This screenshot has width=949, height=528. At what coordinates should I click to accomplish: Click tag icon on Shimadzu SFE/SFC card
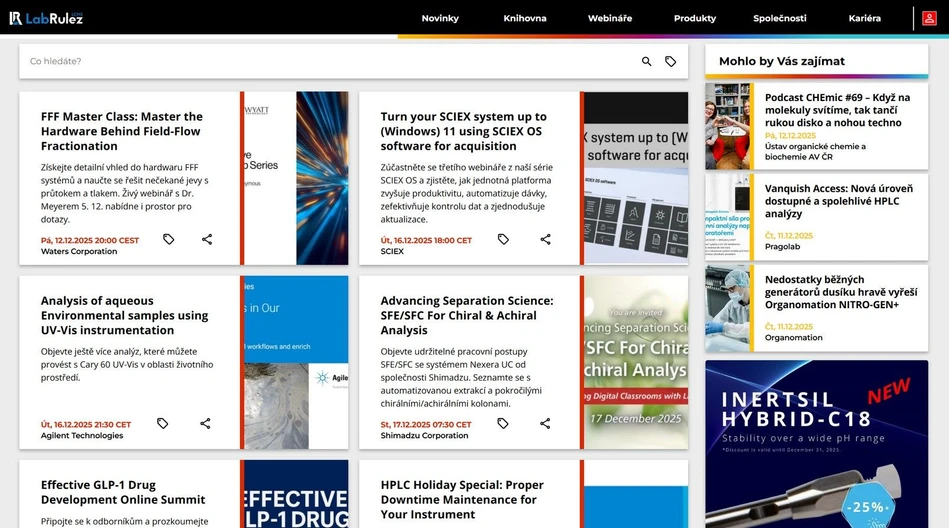click(x=503, y=424)
